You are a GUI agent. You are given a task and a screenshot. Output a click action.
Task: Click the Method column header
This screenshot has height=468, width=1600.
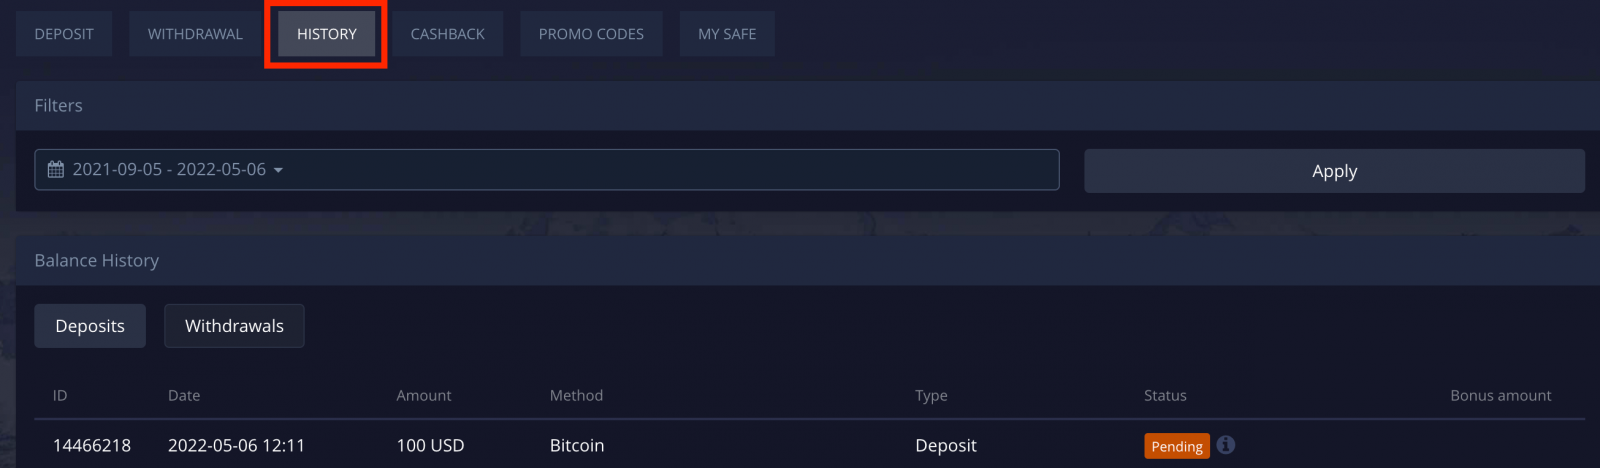coord(576,395)
